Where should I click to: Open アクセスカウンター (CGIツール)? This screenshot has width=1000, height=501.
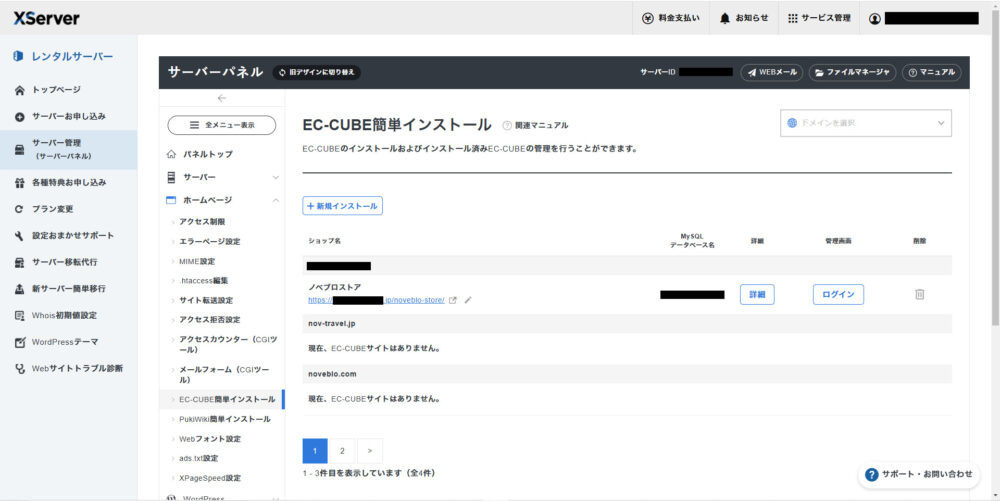227,344
